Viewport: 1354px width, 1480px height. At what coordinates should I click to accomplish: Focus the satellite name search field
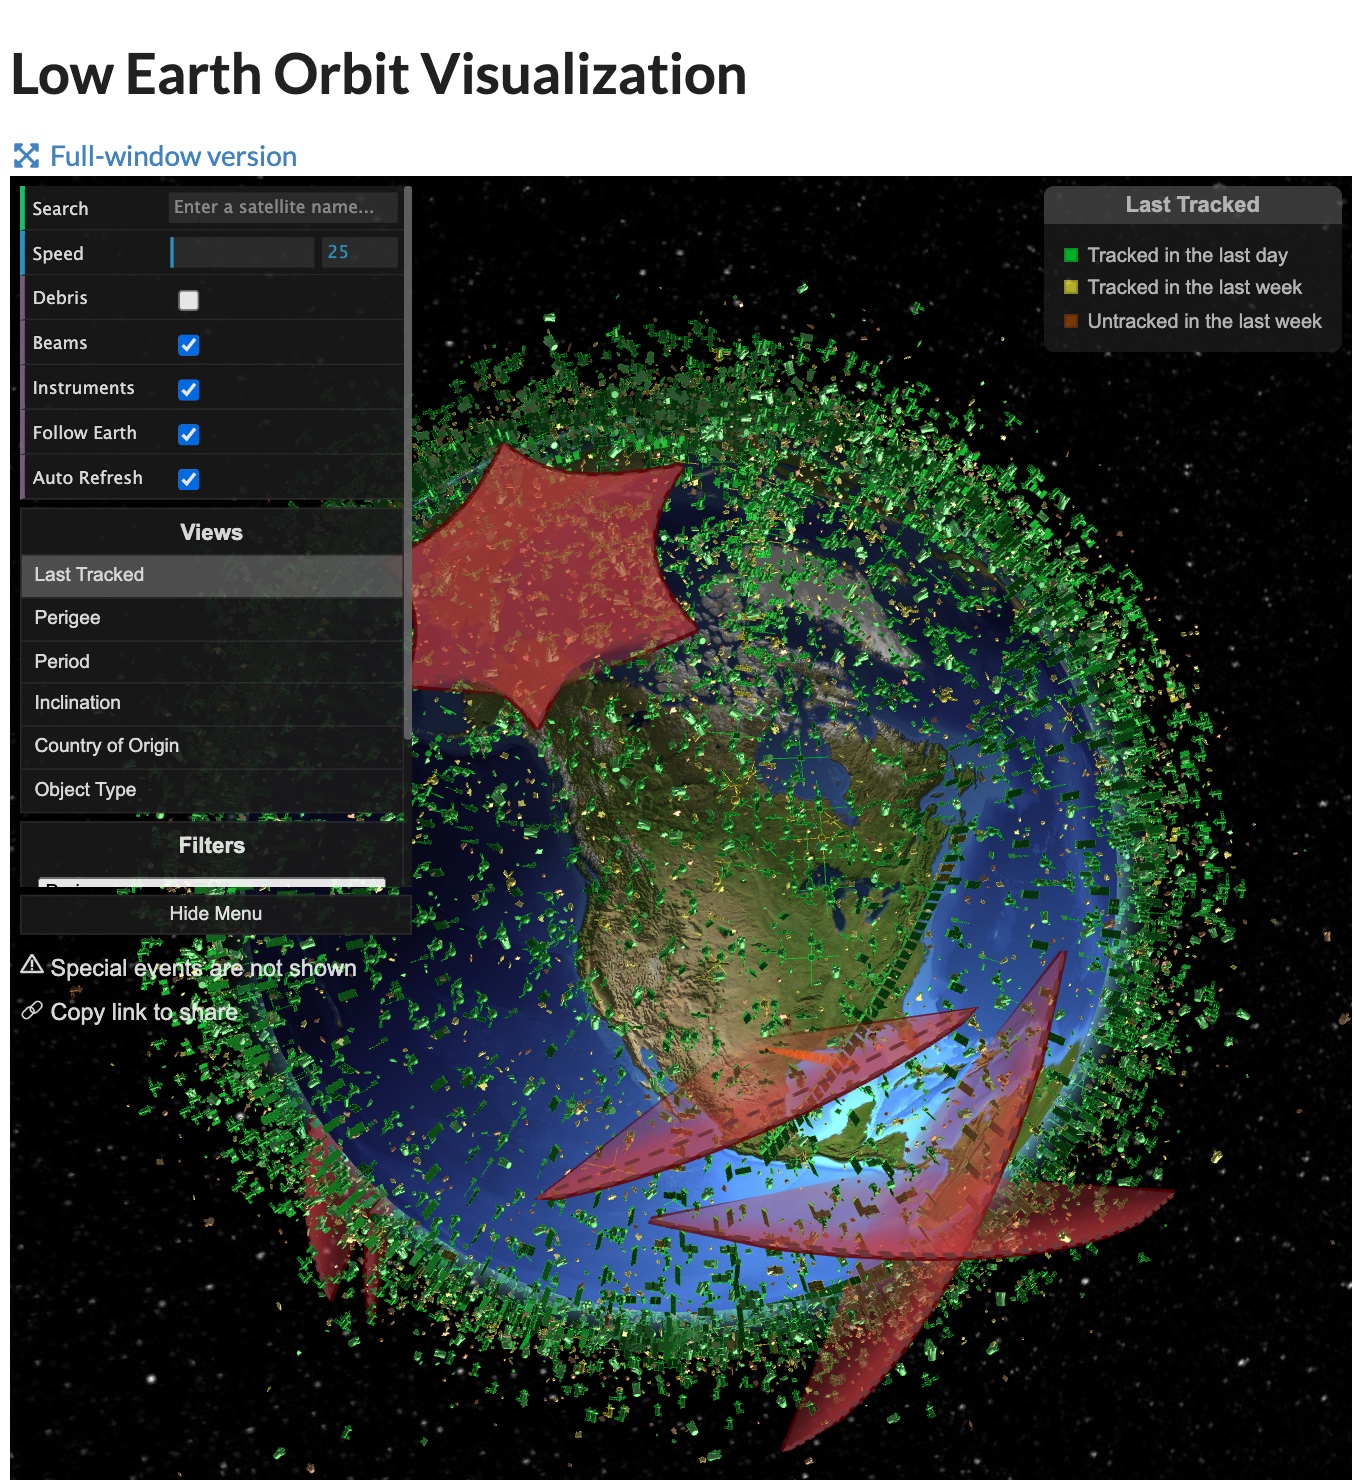point(283,207)
